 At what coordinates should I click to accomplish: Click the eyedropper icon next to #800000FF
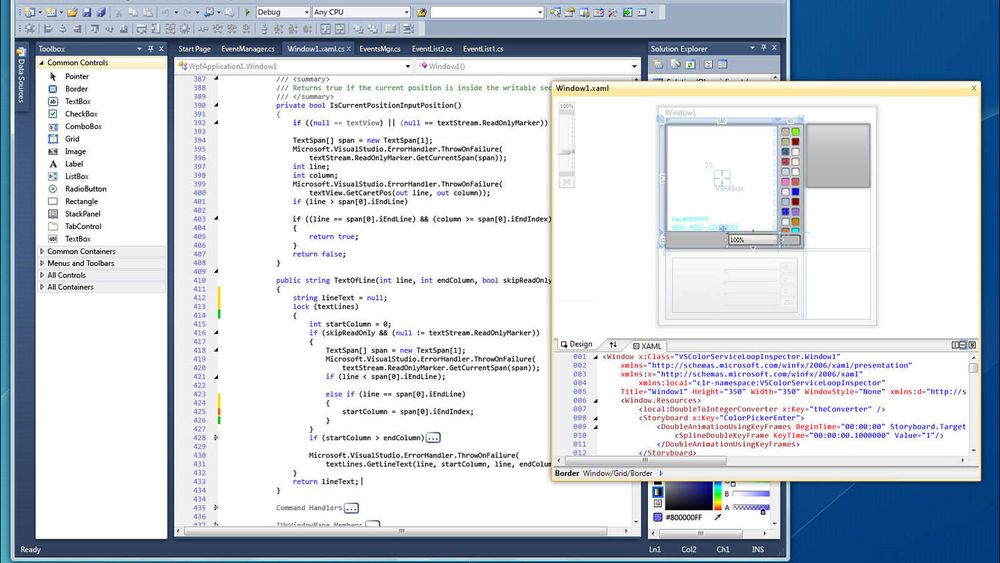(x=718, y=516)
